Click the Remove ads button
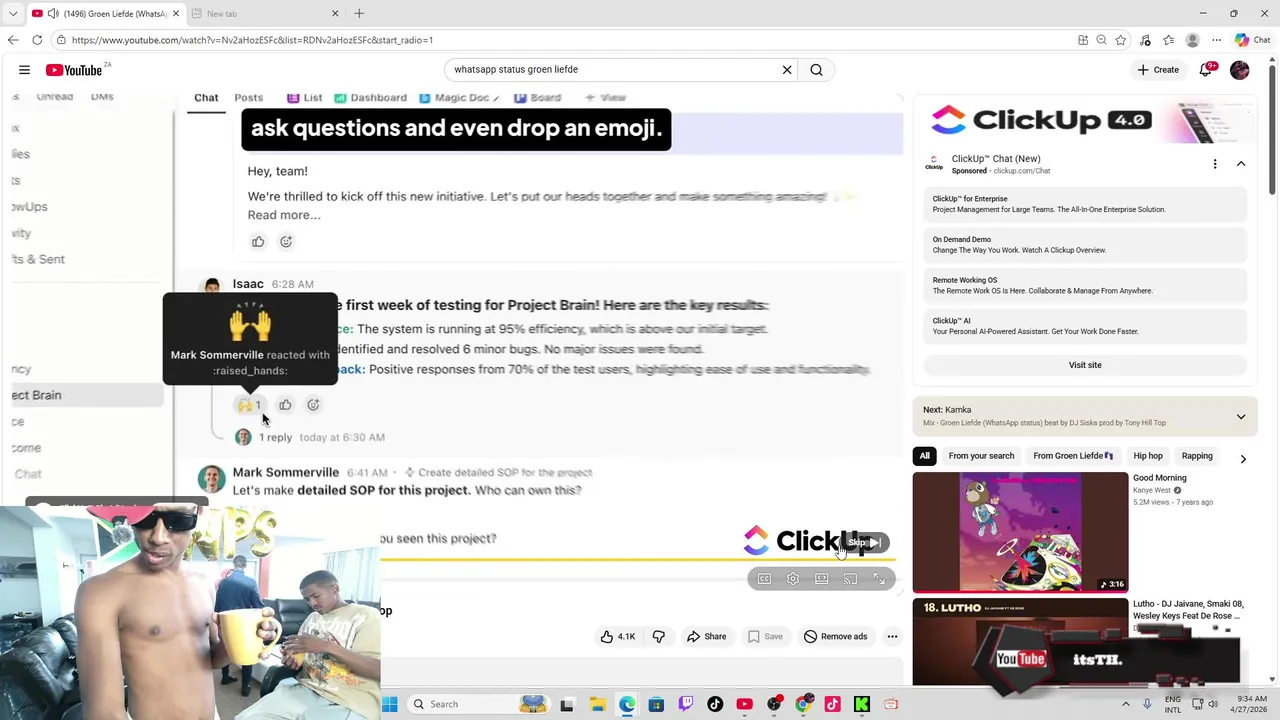This screenshot has height=720, width=1280. 835,636
